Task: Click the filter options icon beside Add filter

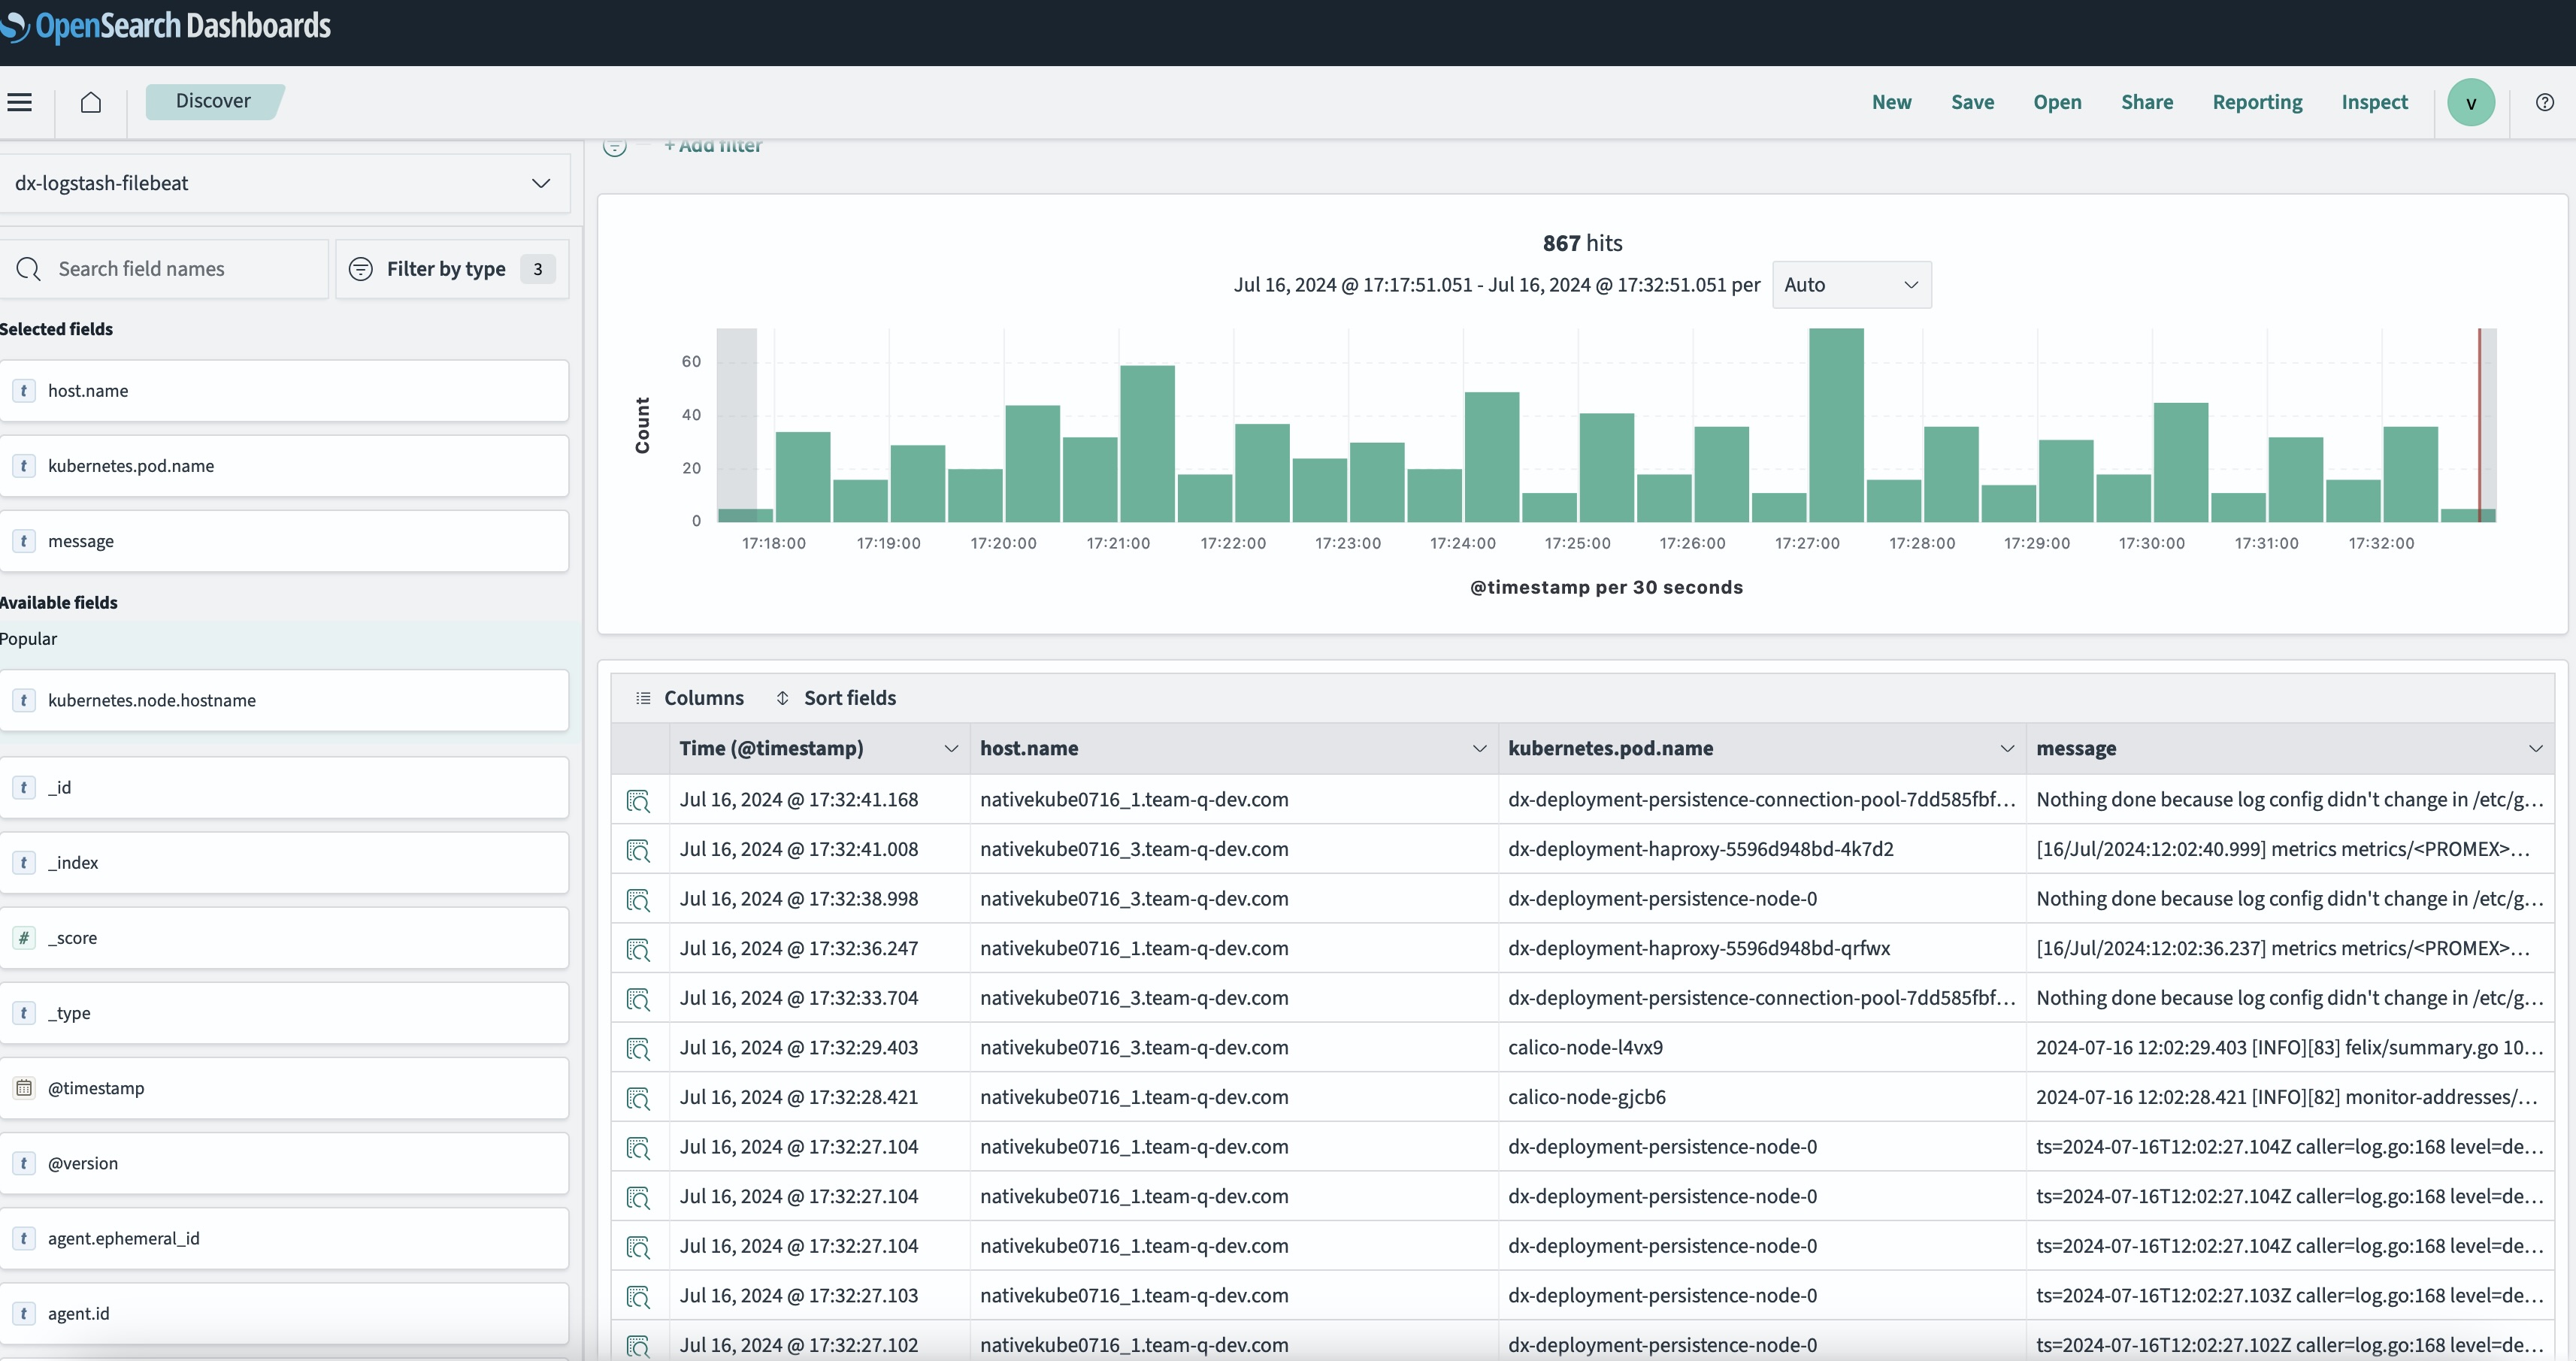Action: 615,147
